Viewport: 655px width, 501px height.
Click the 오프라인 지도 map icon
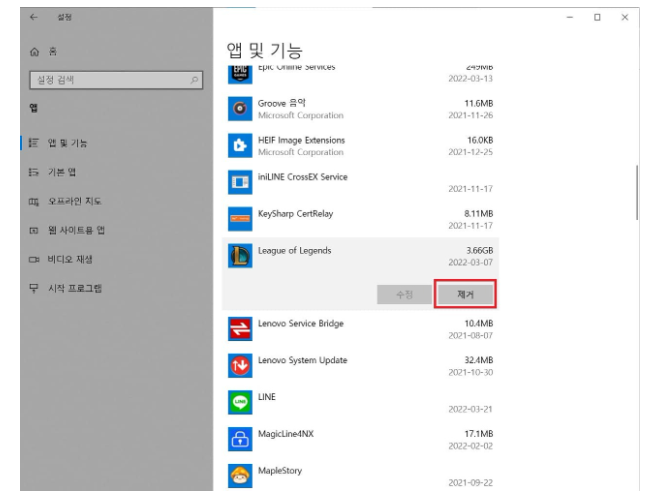[34, 201]
